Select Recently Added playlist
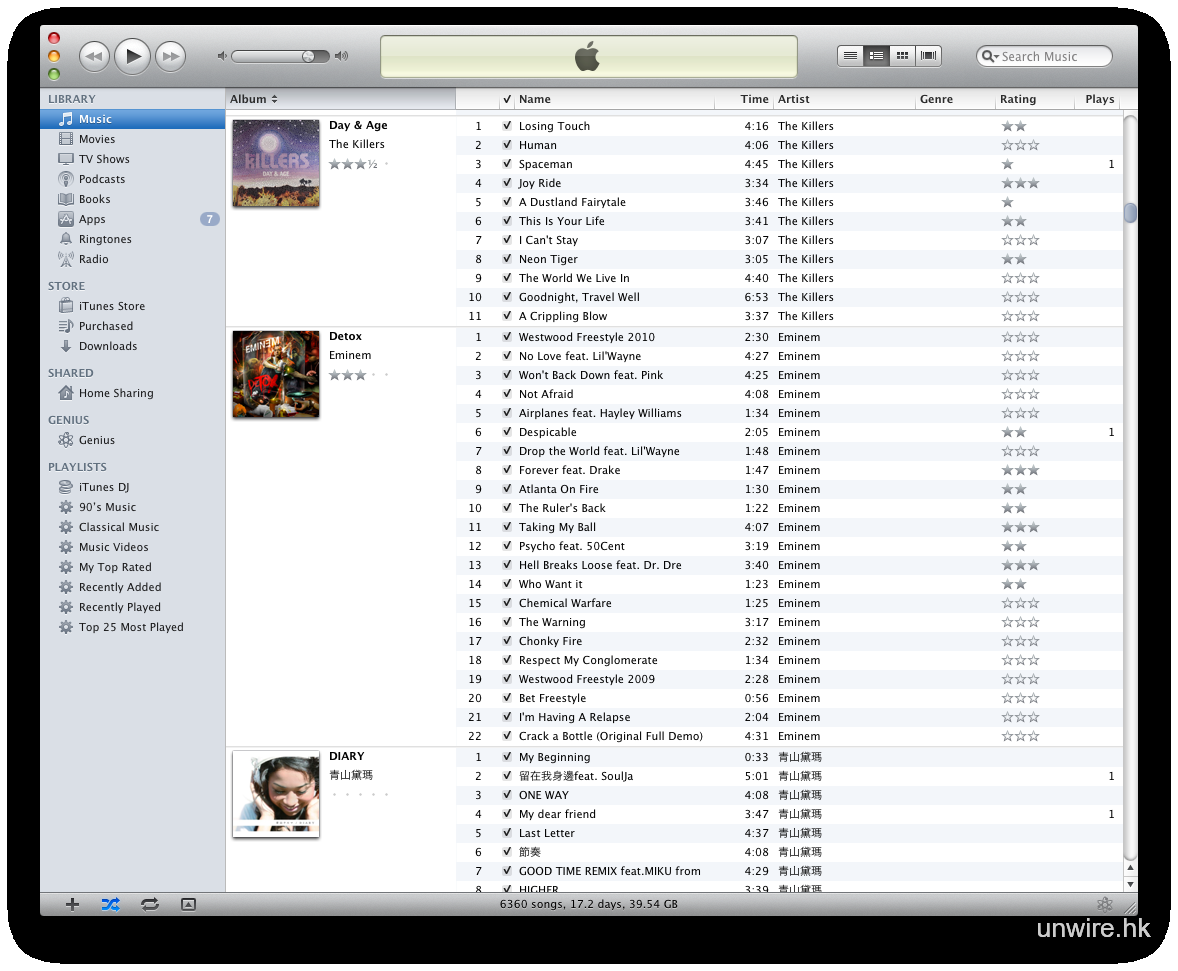The image size is (1178, 971). pyautogui.click(x=119, y=587)
